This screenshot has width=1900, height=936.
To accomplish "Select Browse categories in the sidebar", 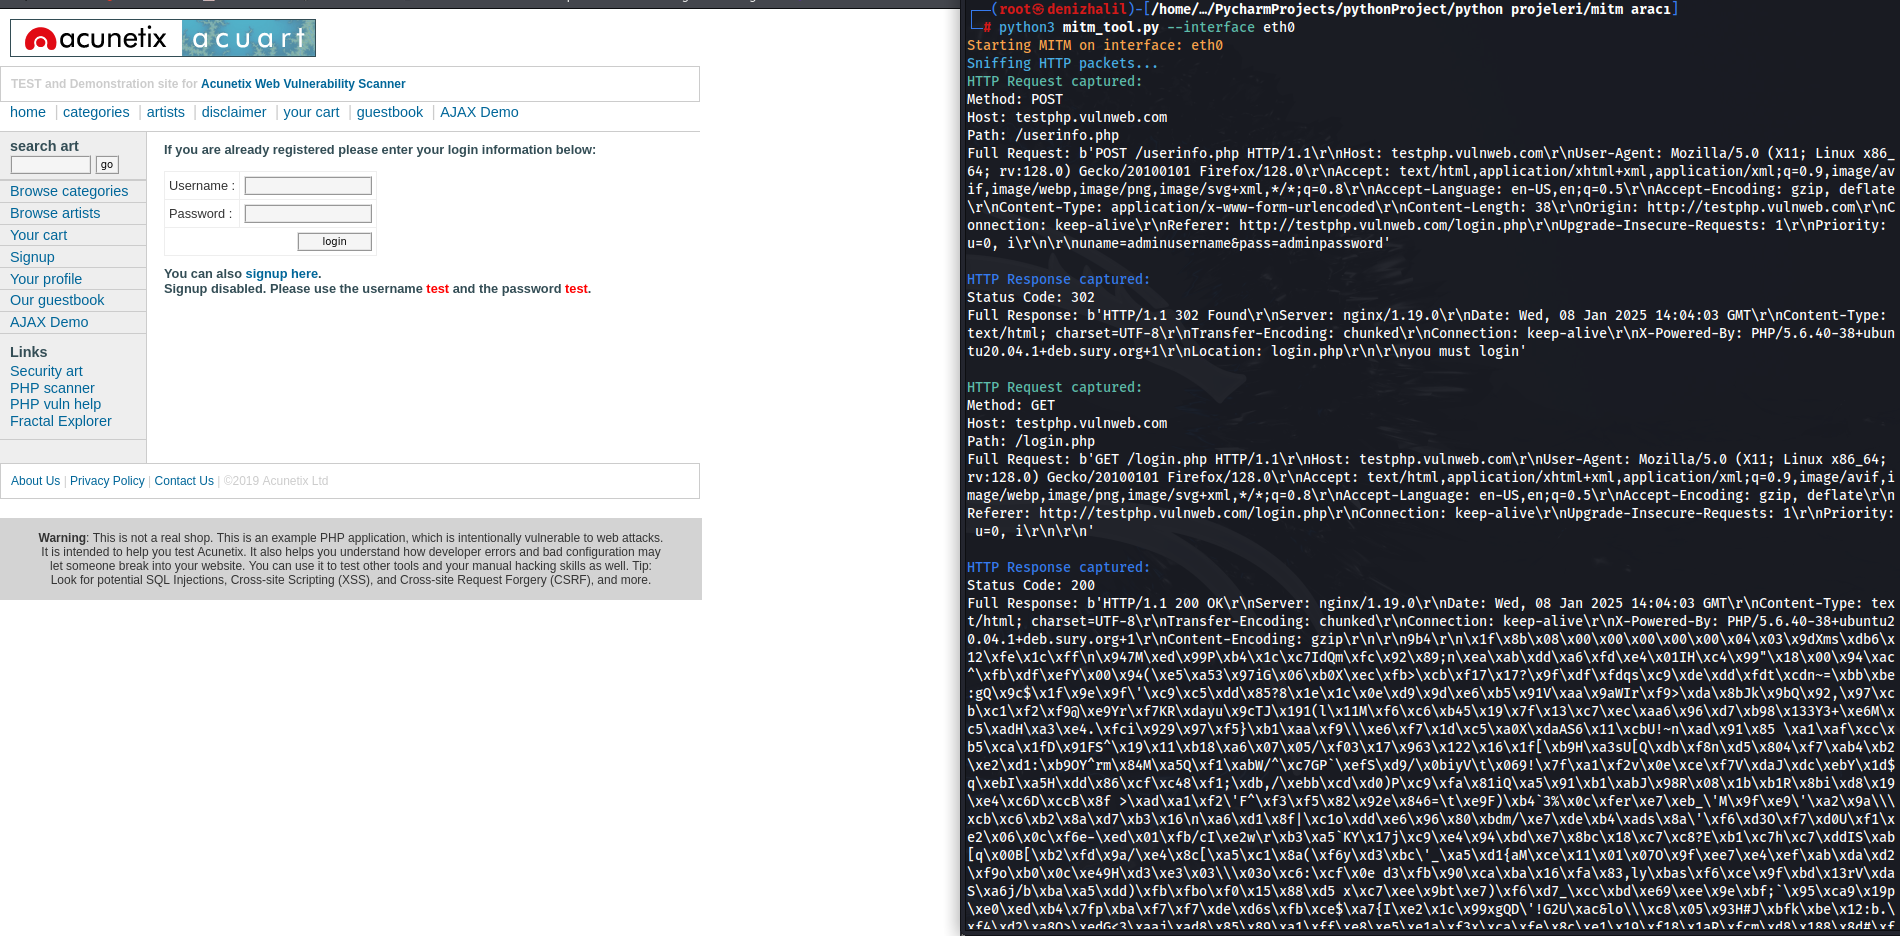I will [x=68, y=191].
